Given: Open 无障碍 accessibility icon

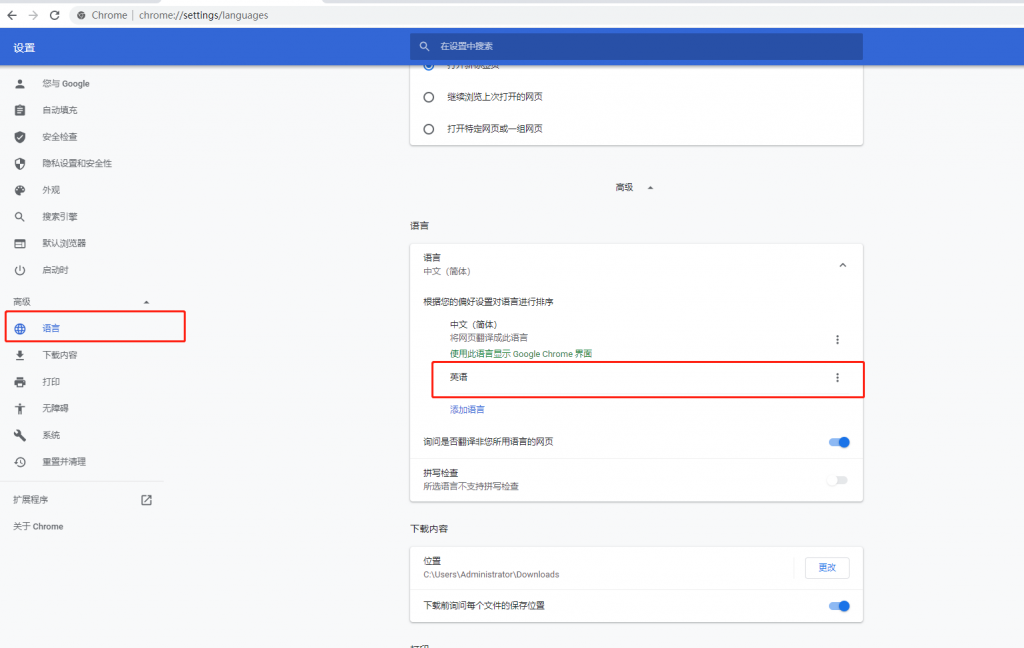Looking at the screenshot, I should pyautogui.click(x=20, y=408).
